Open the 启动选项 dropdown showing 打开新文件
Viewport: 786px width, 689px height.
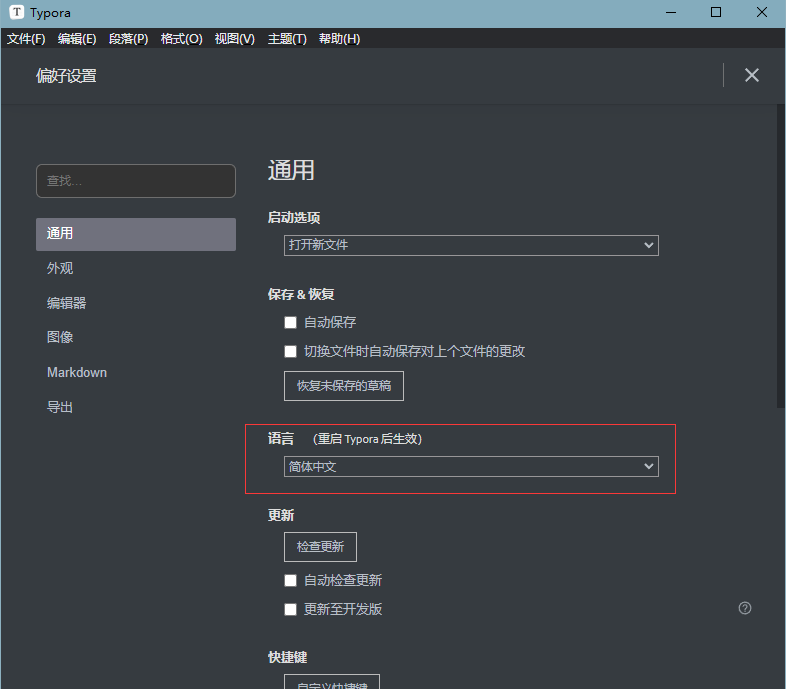point(471,245)
